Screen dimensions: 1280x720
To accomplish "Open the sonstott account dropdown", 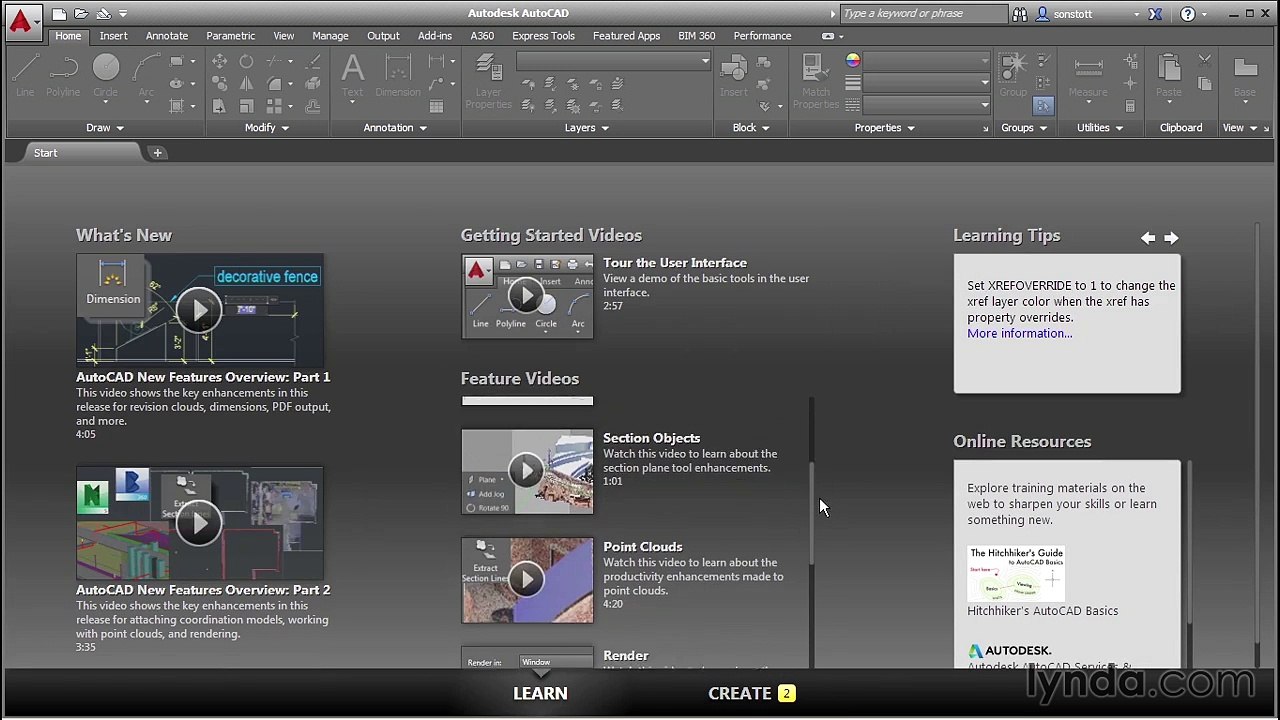I will coord(1136,14).
